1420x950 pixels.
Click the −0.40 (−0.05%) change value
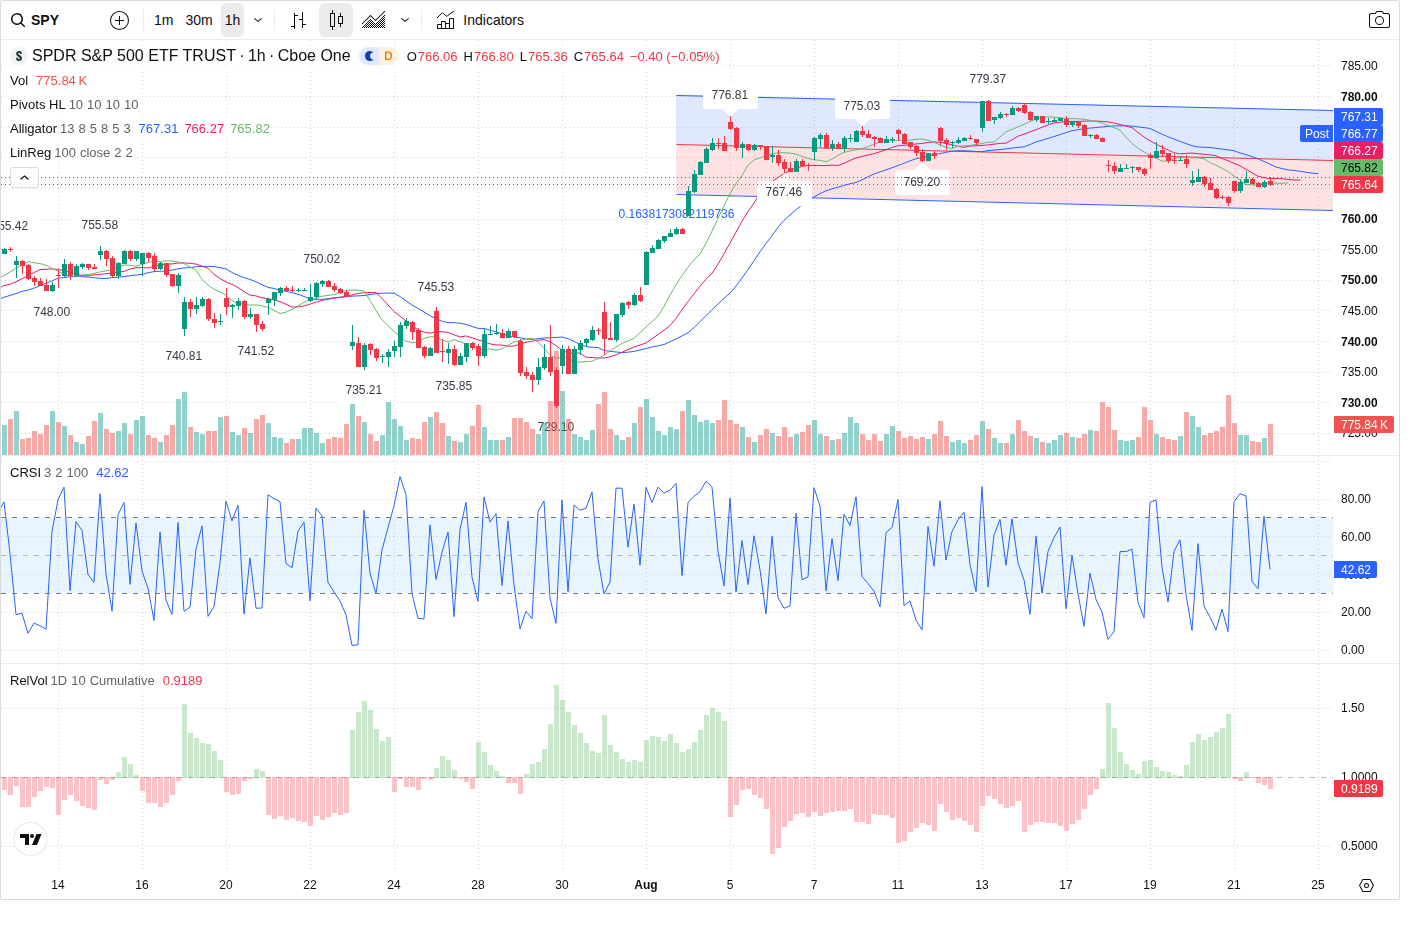(675, 57)
